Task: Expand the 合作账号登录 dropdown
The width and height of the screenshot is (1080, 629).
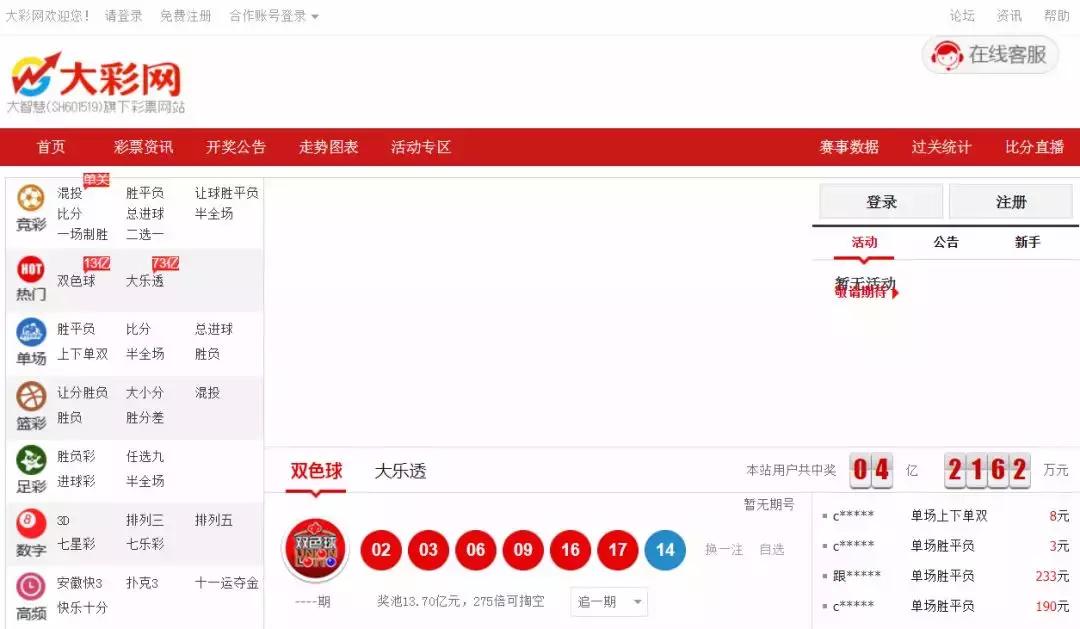Action: (x=268, y=16)
